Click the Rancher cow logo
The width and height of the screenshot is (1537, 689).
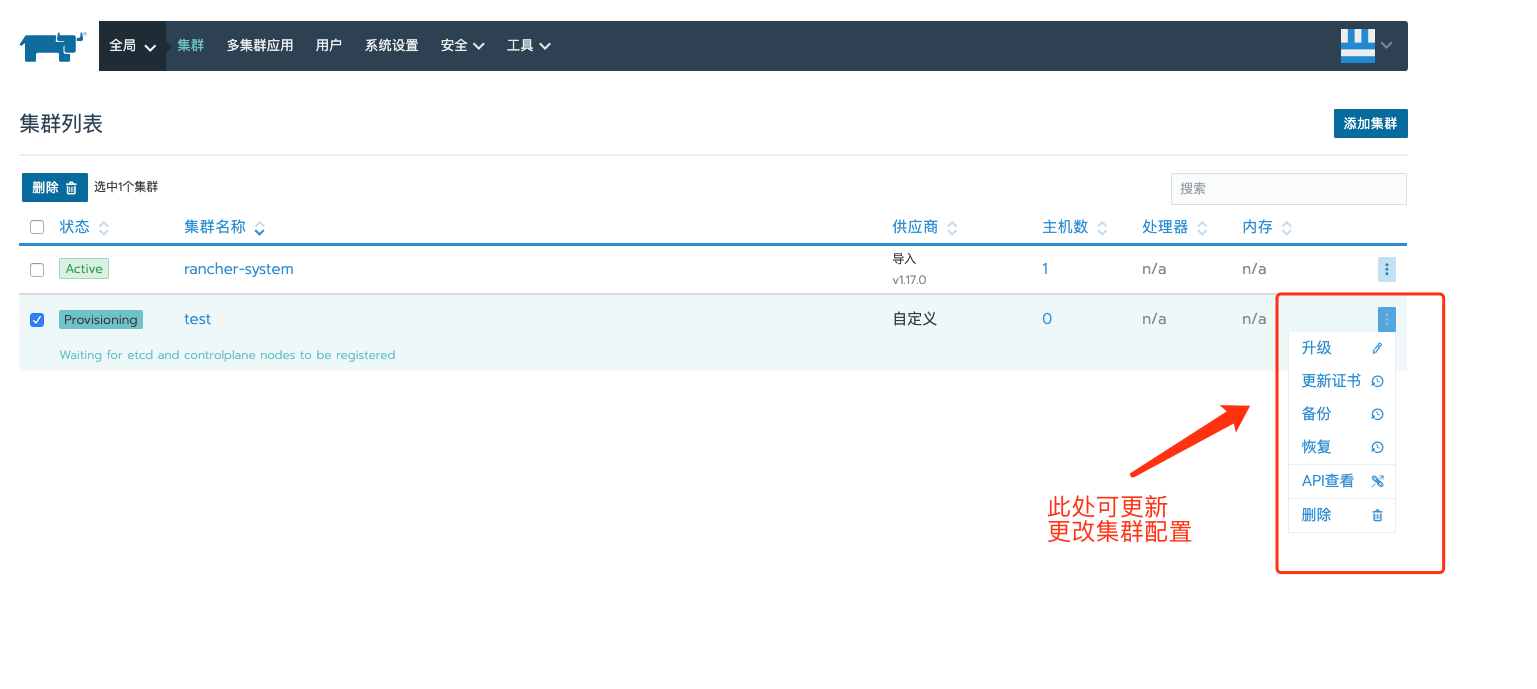point(51,44)
